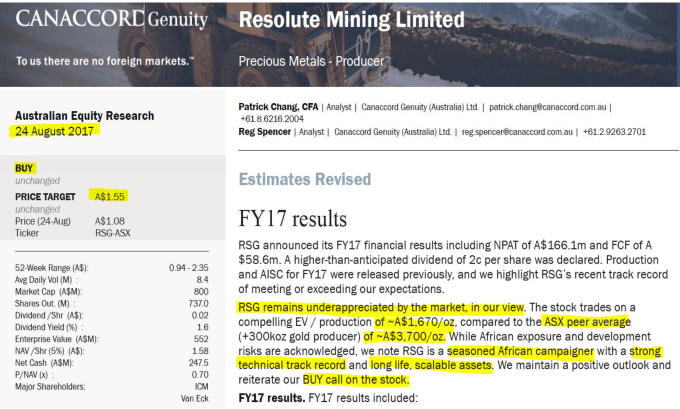This screenshot has width=680, height=409.
Task: Click the highlighted BUY rating label
Action: tap(25, 168)
